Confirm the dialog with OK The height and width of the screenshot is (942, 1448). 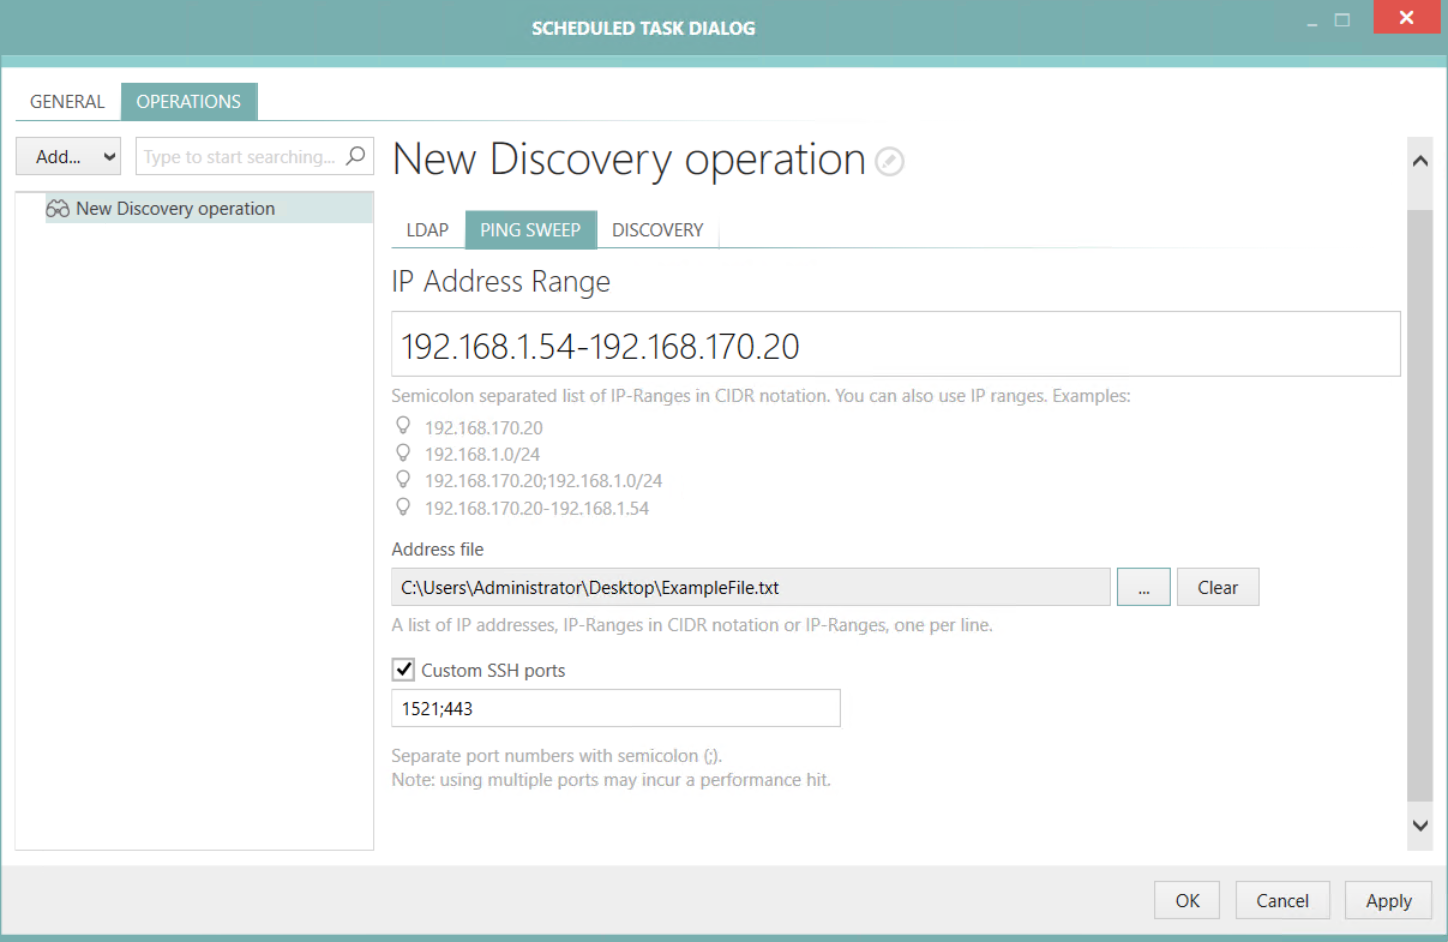[x=1187, y=900]
